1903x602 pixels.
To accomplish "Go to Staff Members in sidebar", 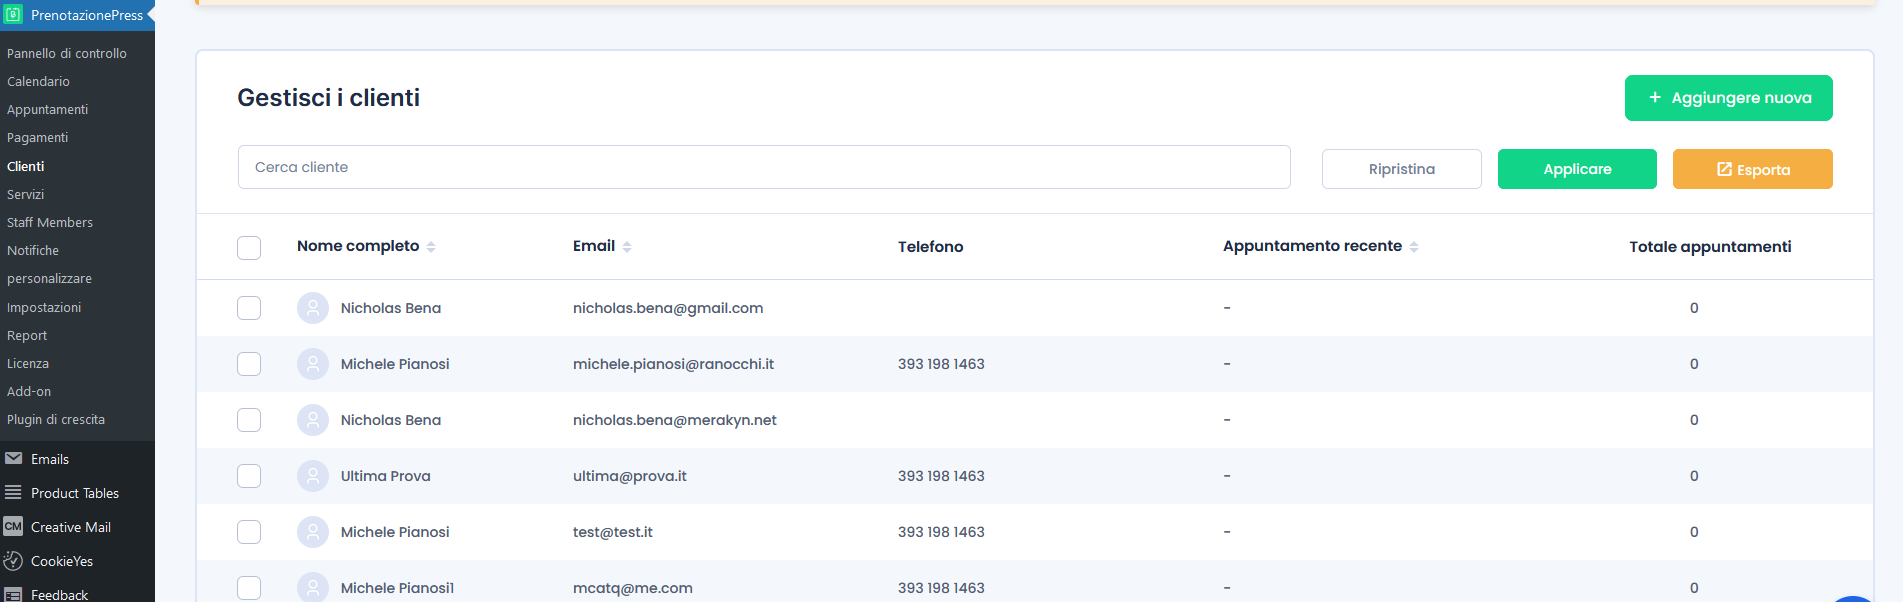I will [x=50, y=222].
